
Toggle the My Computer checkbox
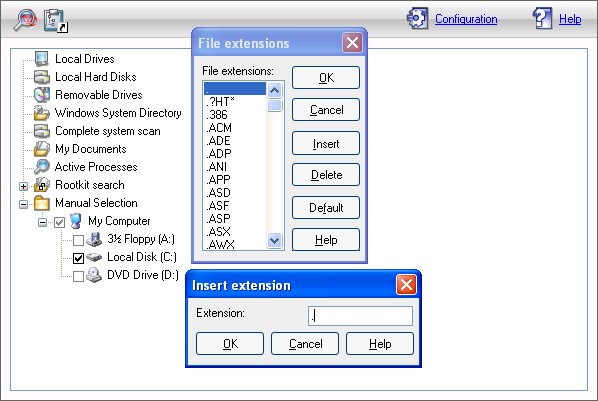pos(59,222)
